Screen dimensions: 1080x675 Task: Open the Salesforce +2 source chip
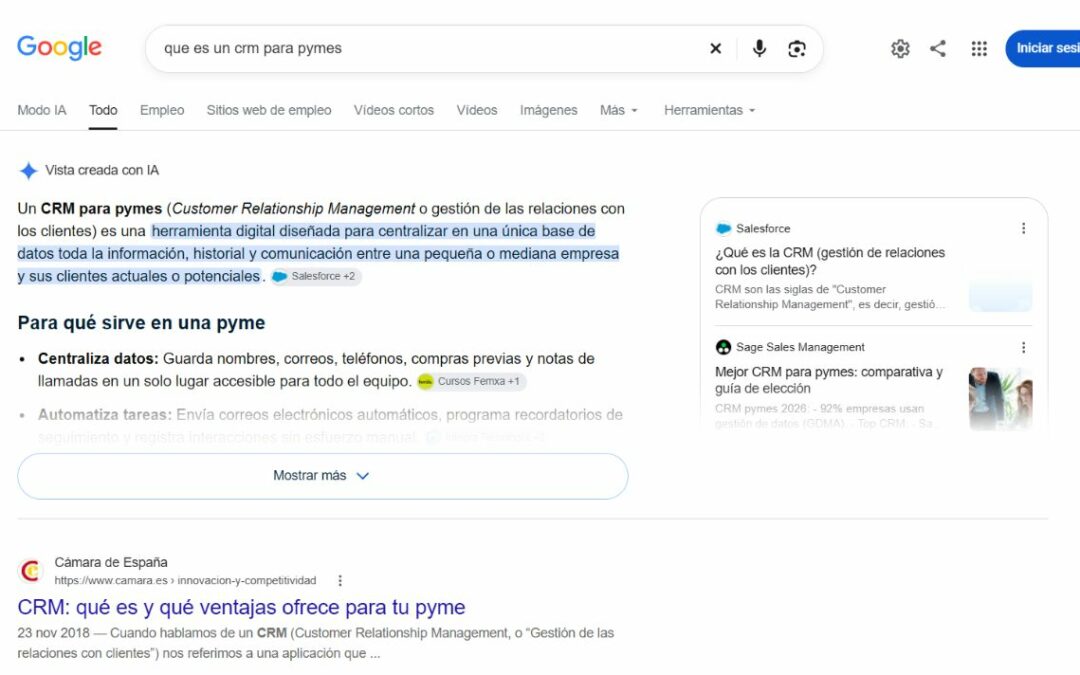(x=315, y=276)
